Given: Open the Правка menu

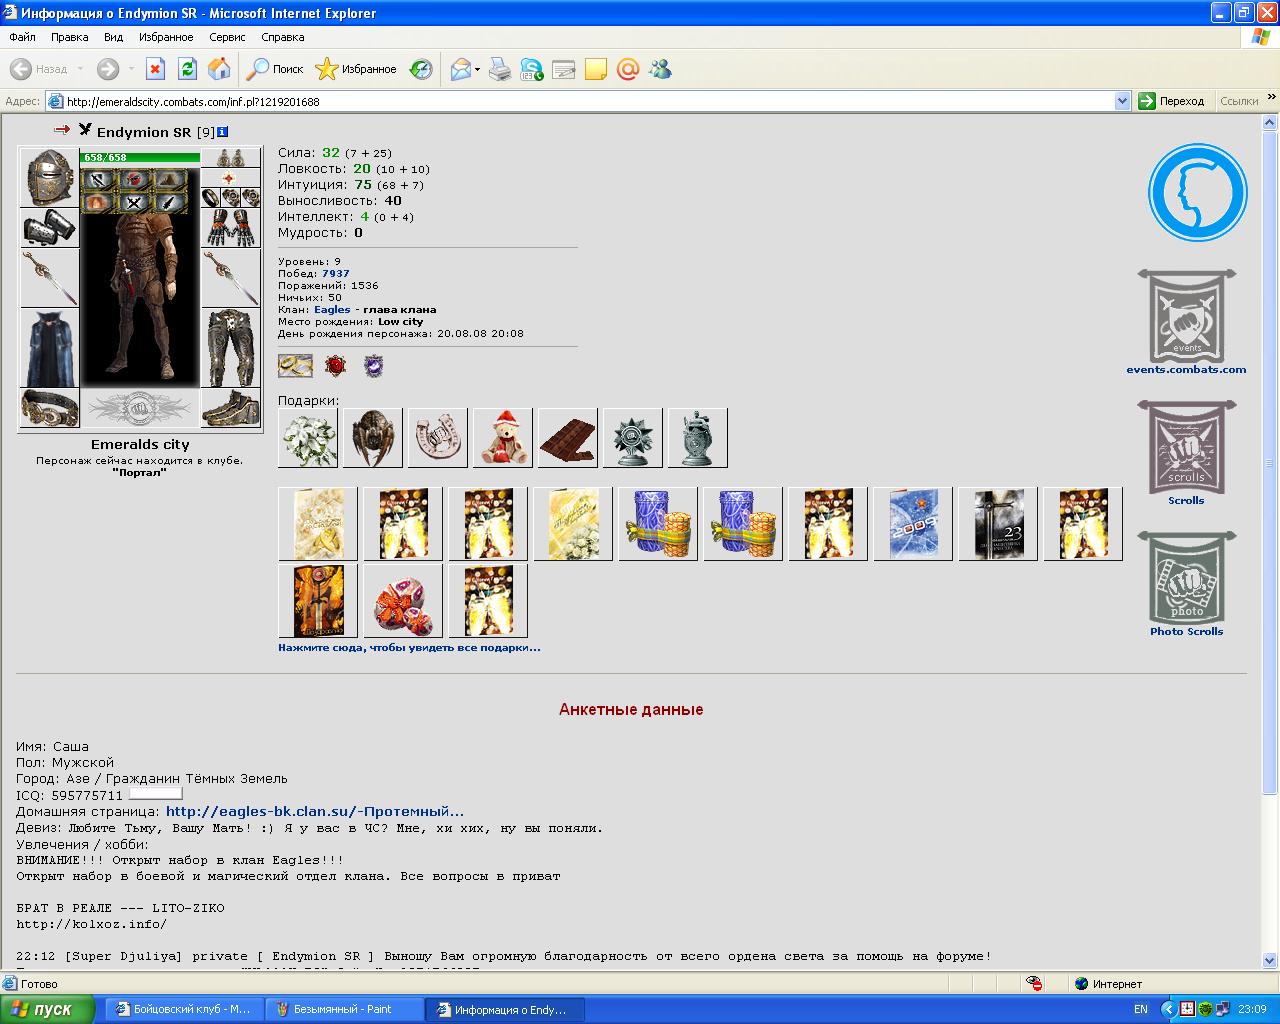Looking at the screenshot, I should click(x=69, y=37).
